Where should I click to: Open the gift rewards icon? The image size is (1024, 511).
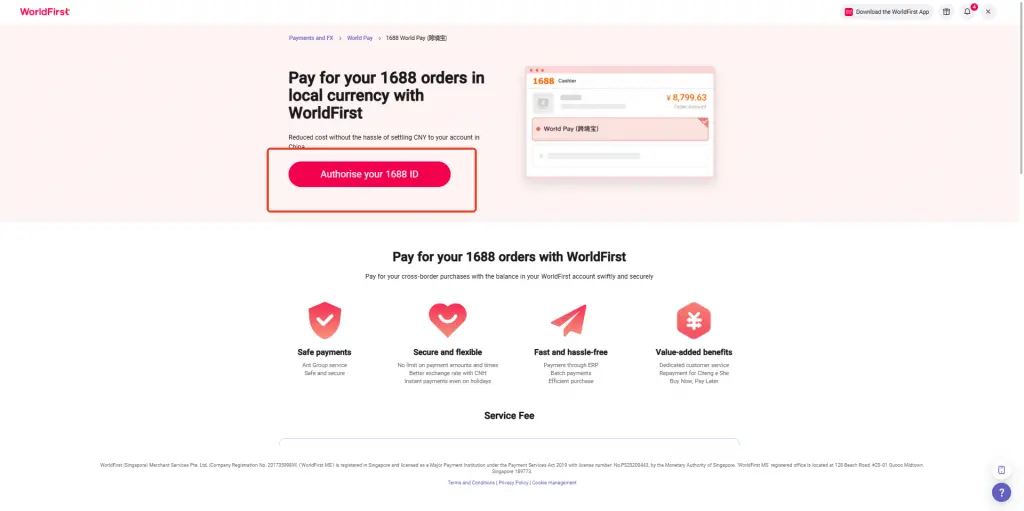946,12
